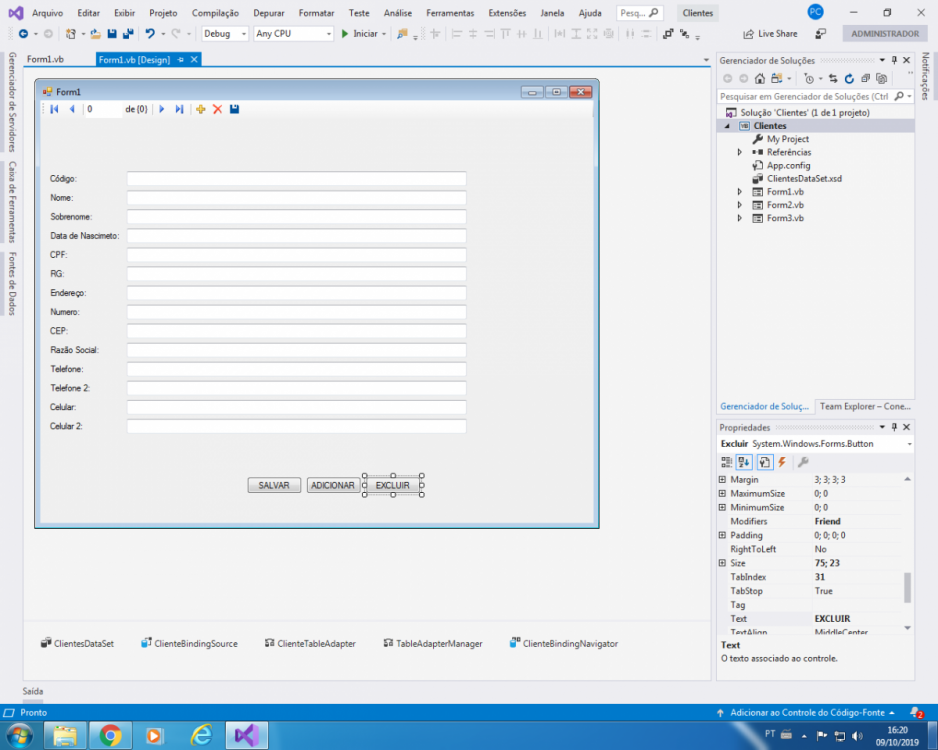Open Internet Explorer from taskbar

pyautogui.click(x=201, y=735)
